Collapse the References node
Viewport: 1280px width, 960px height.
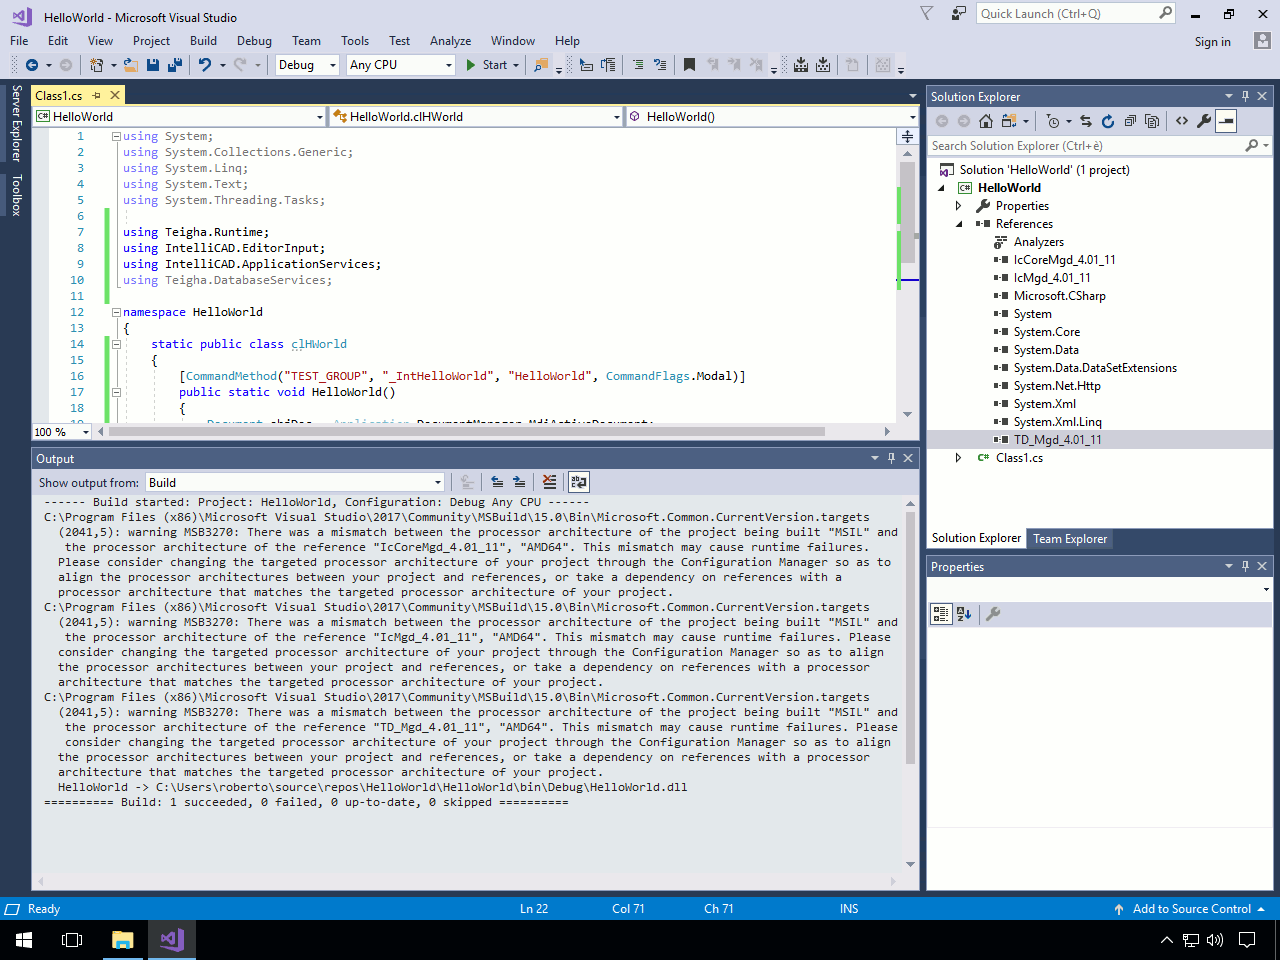958,224
